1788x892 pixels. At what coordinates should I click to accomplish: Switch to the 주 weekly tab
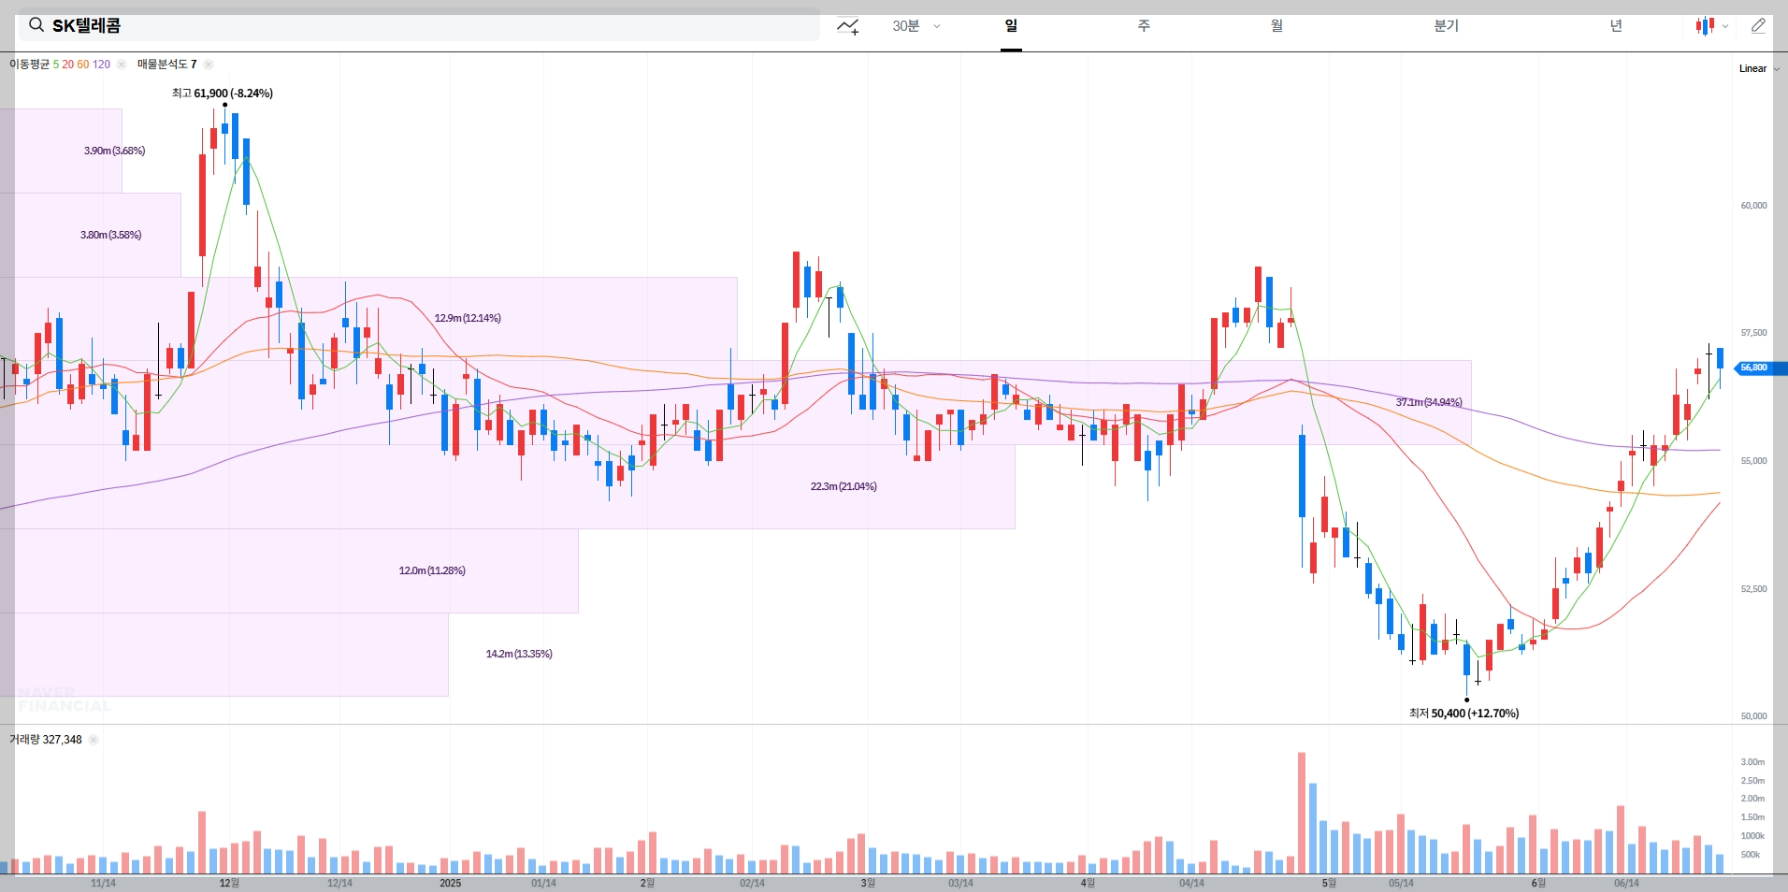[x=1144, y=26]
